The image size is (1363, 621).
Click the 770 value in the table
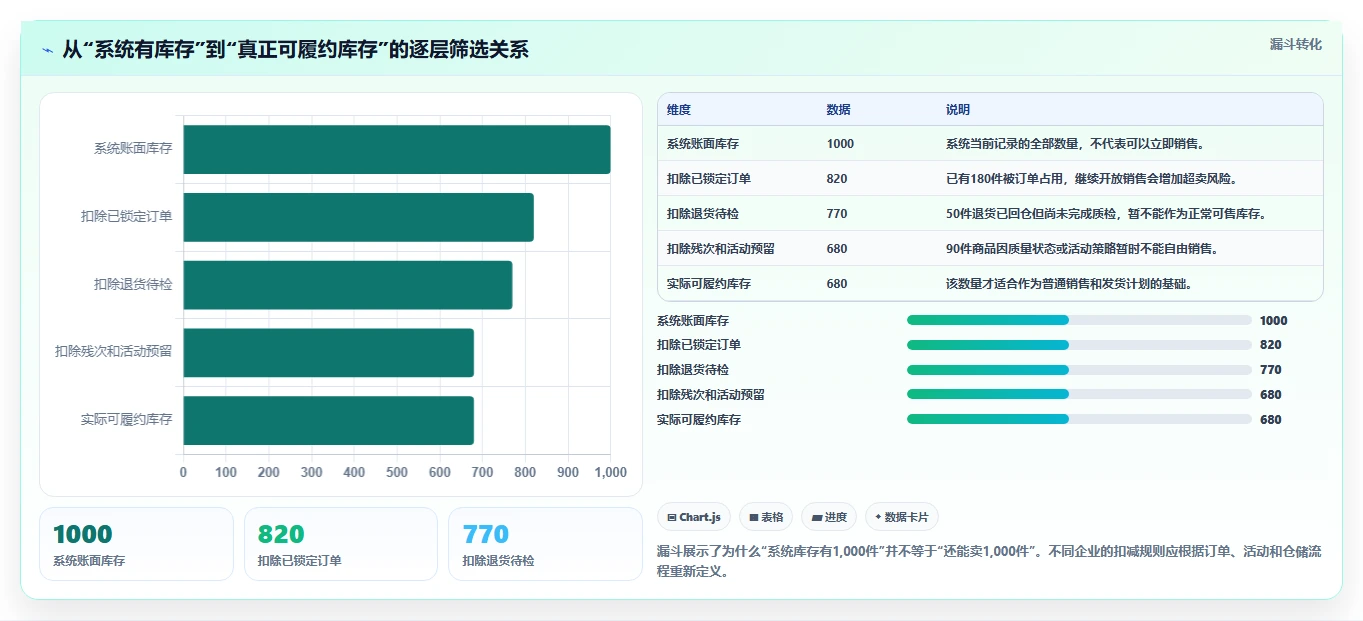(x=837, y=213)
